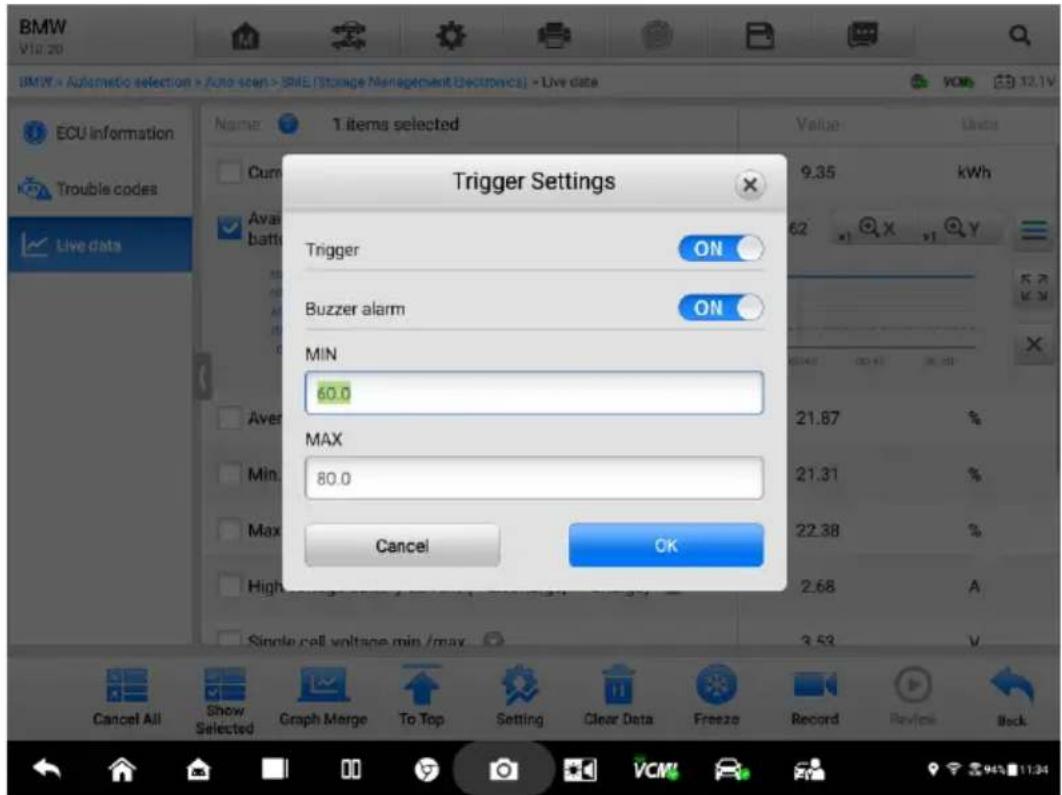Close the graph using the X icon
Screen dimensions: 1062x795
click(1034, 343)
